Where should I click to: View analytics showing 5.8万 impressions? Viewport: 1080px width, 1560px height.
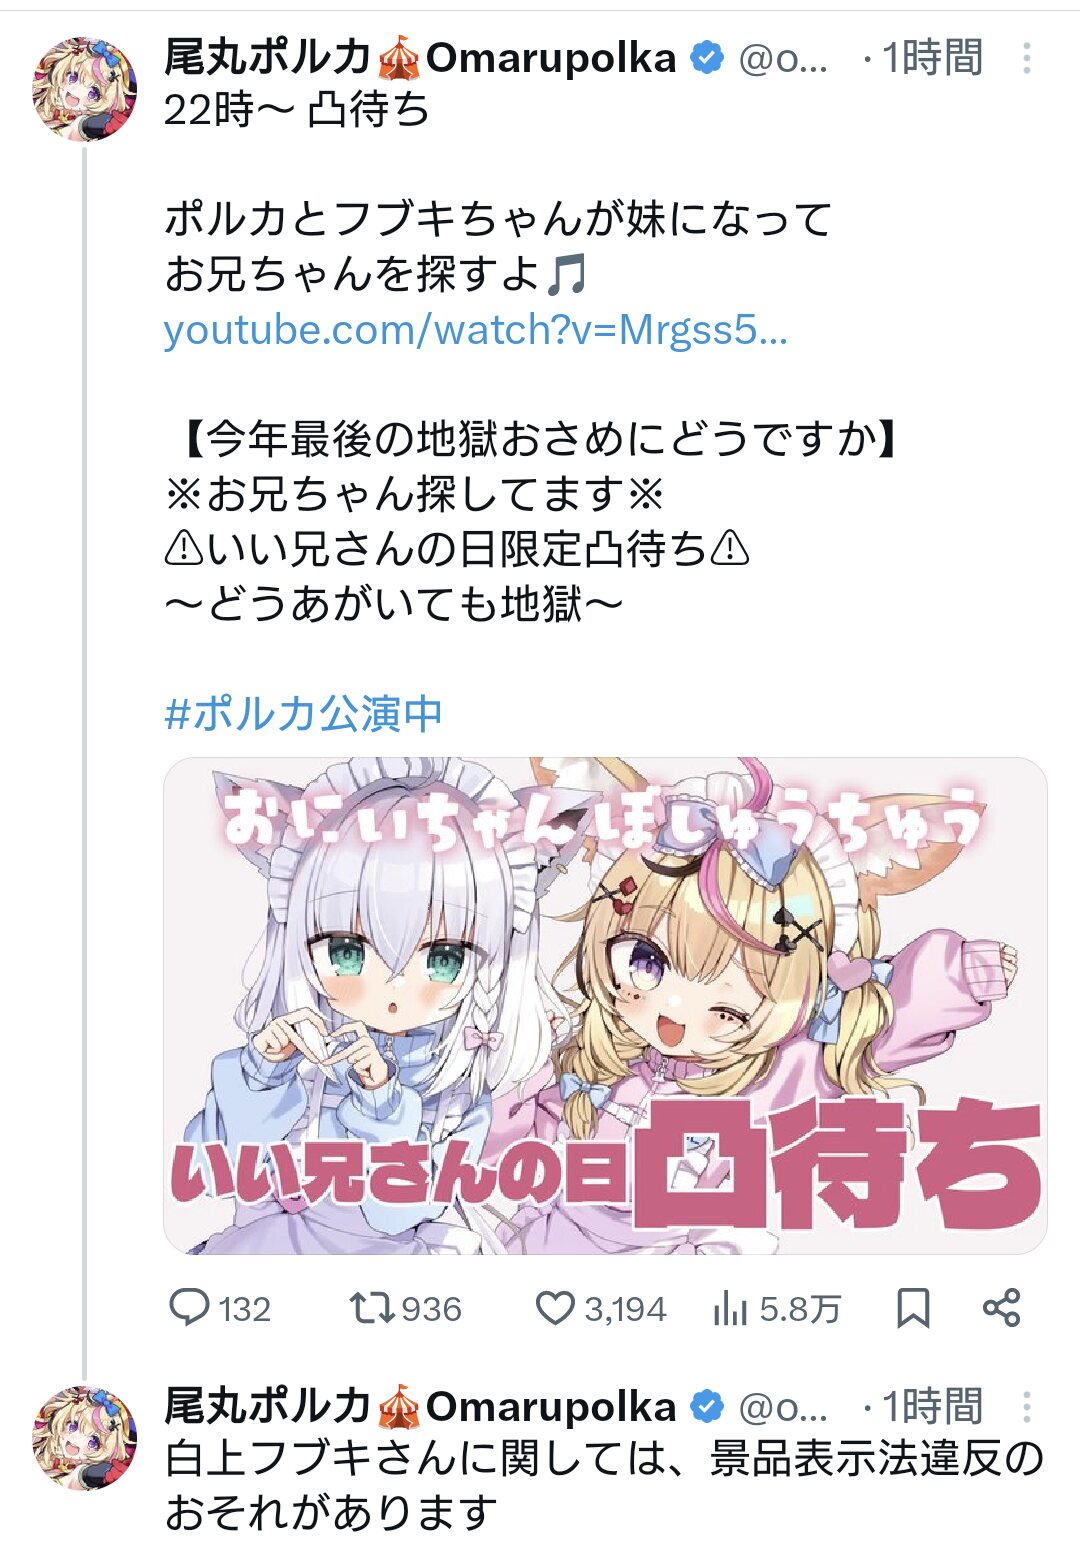(777, 1308)
